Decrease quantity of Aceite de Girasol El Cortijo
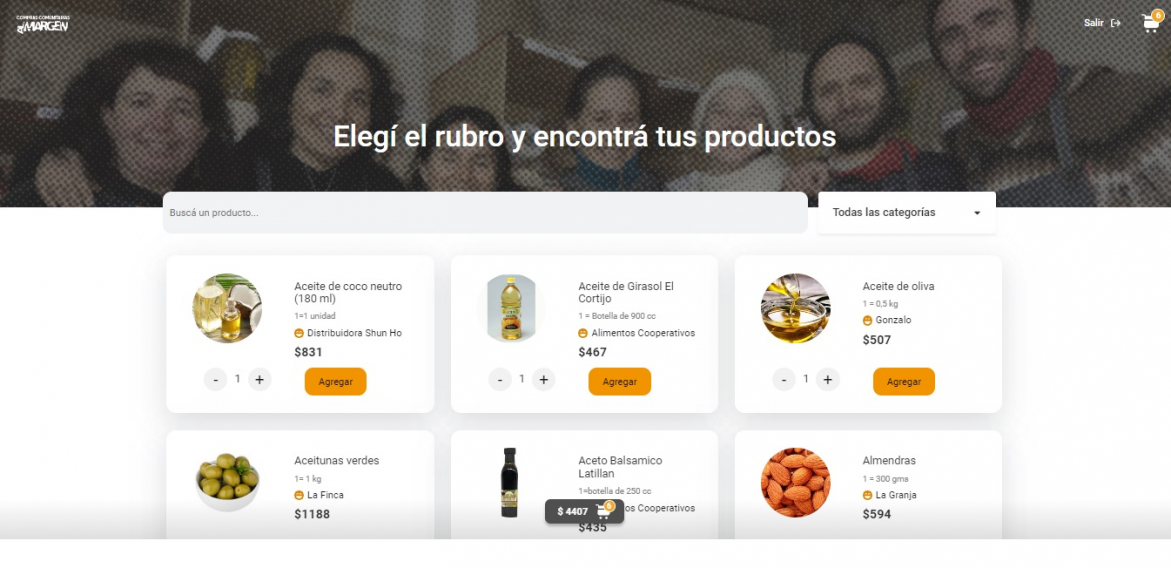The width and height of the screenshot is (1171, 568). click(x=500, y=379)
